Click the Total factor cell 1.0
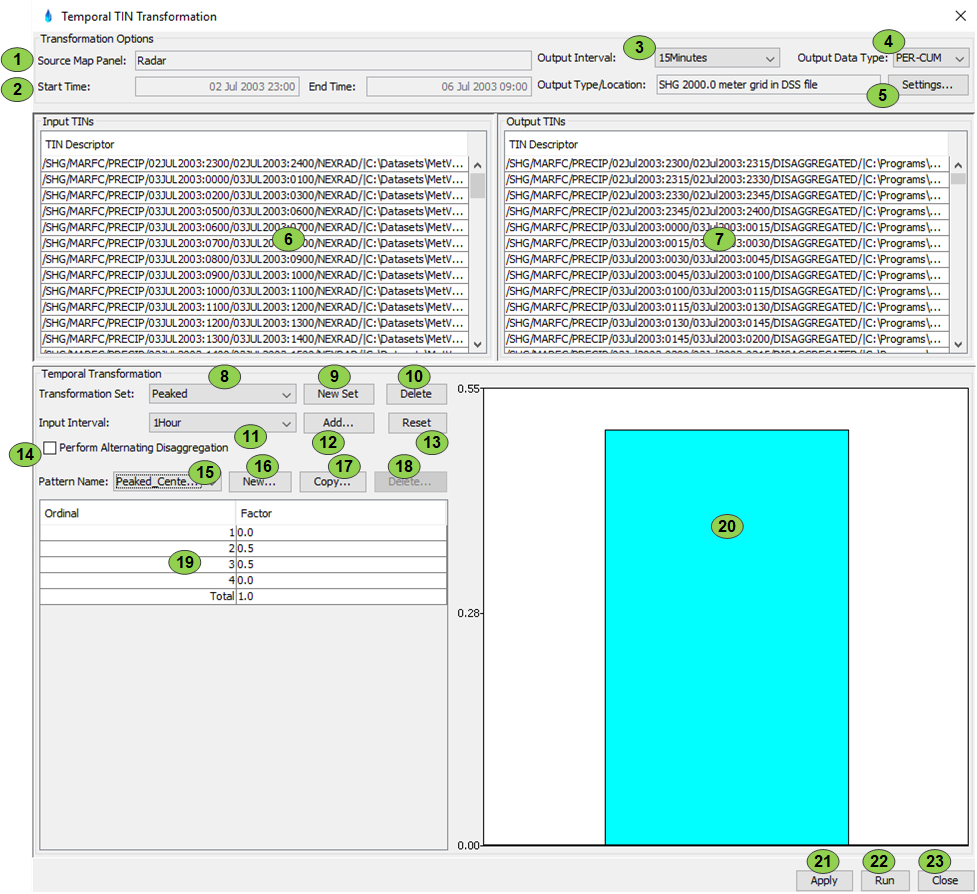The image size is (977, 894). coord(341,596)
